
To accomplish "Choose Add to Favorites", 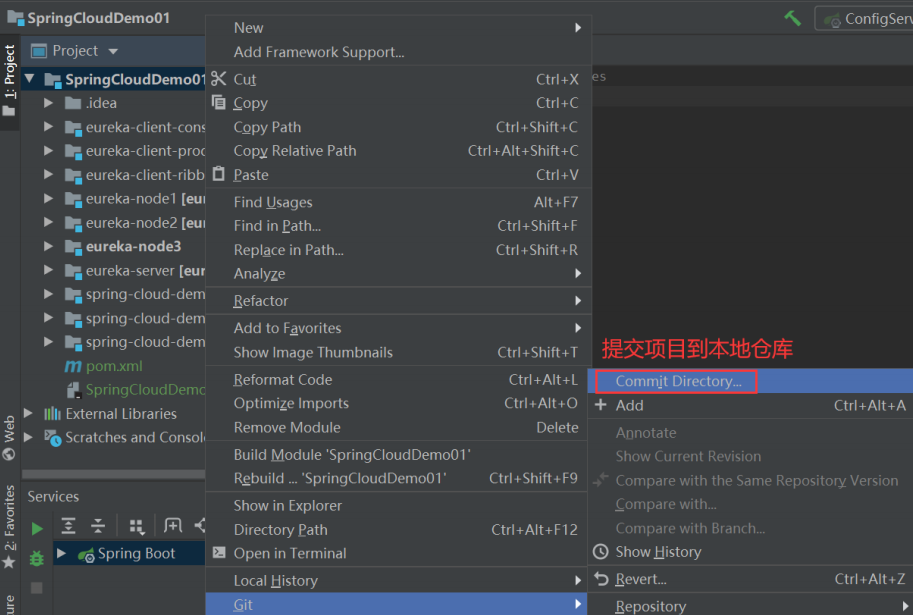I will (398, 328).
